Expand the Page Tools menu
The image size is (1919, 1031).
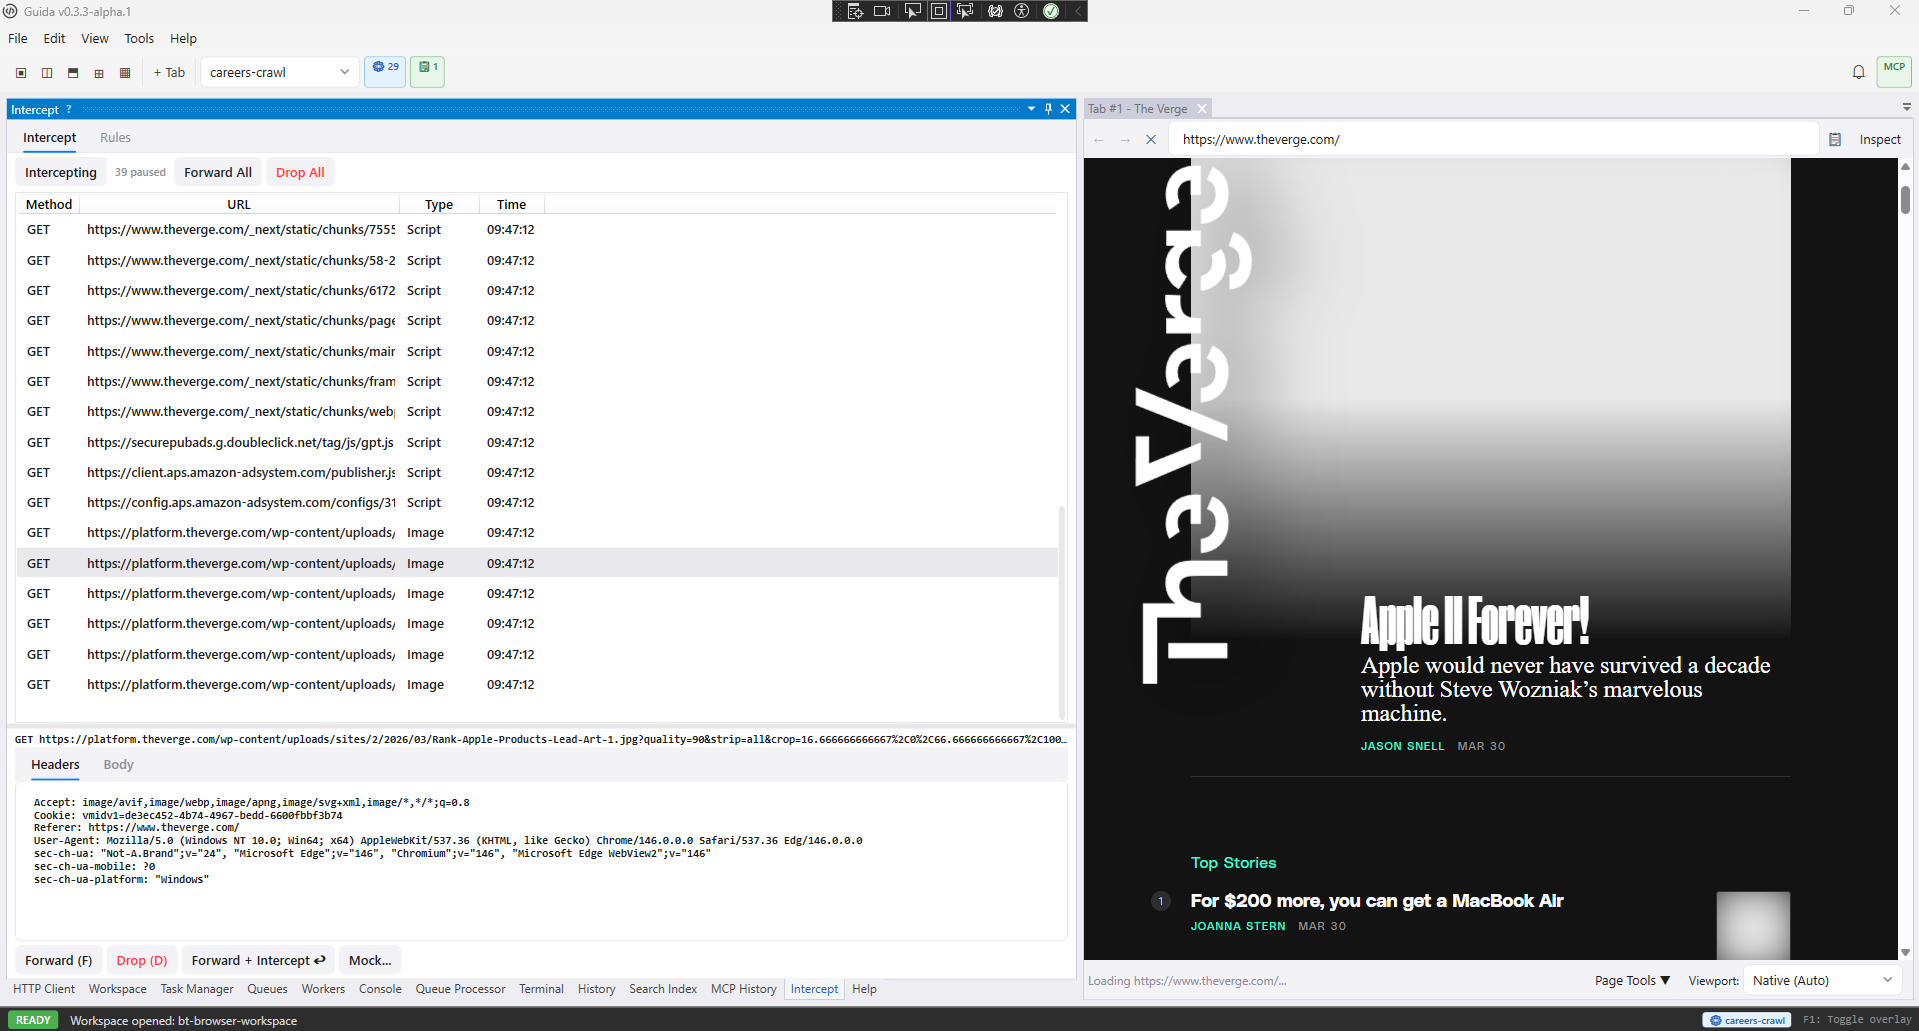tap(1632, 980)
